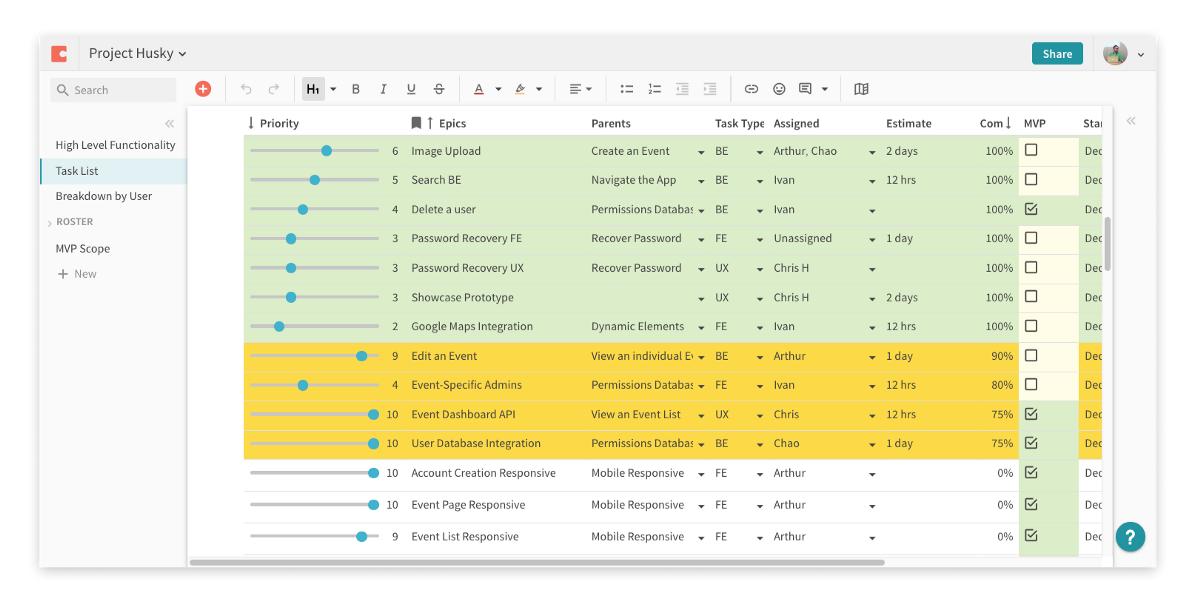The image size is (1200, 615).
Task: Set the highlight color
Action: click(520, 89)
